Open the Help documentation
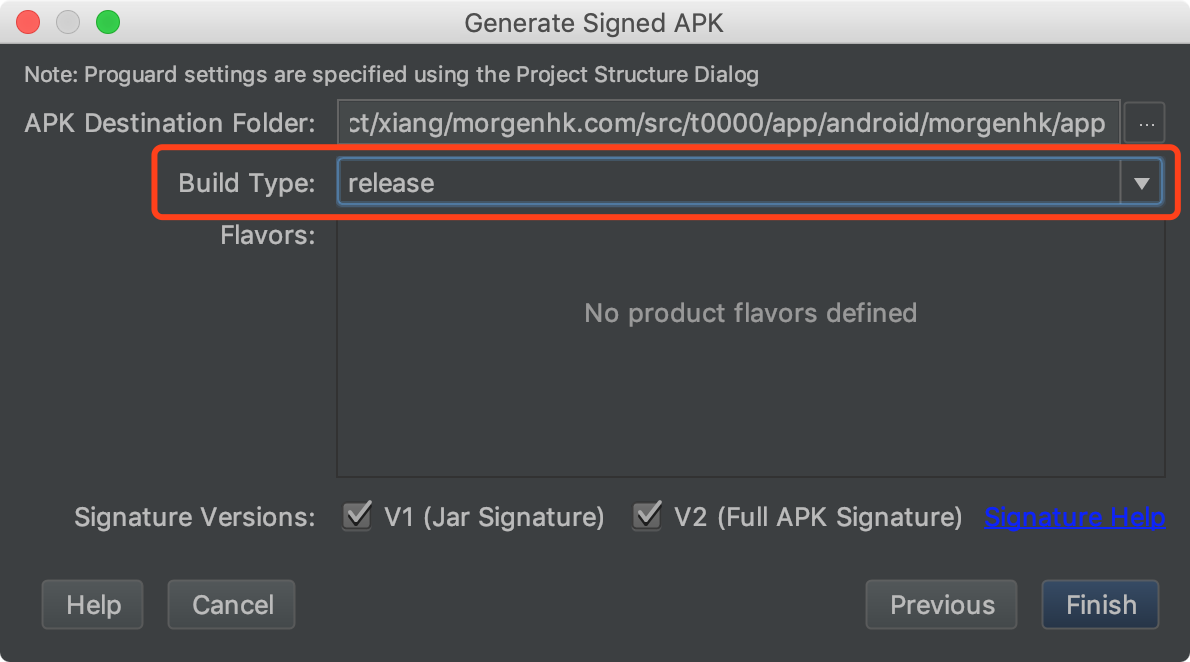The width and height of the screenshot is (1190, 662). (x=92, y=604)
